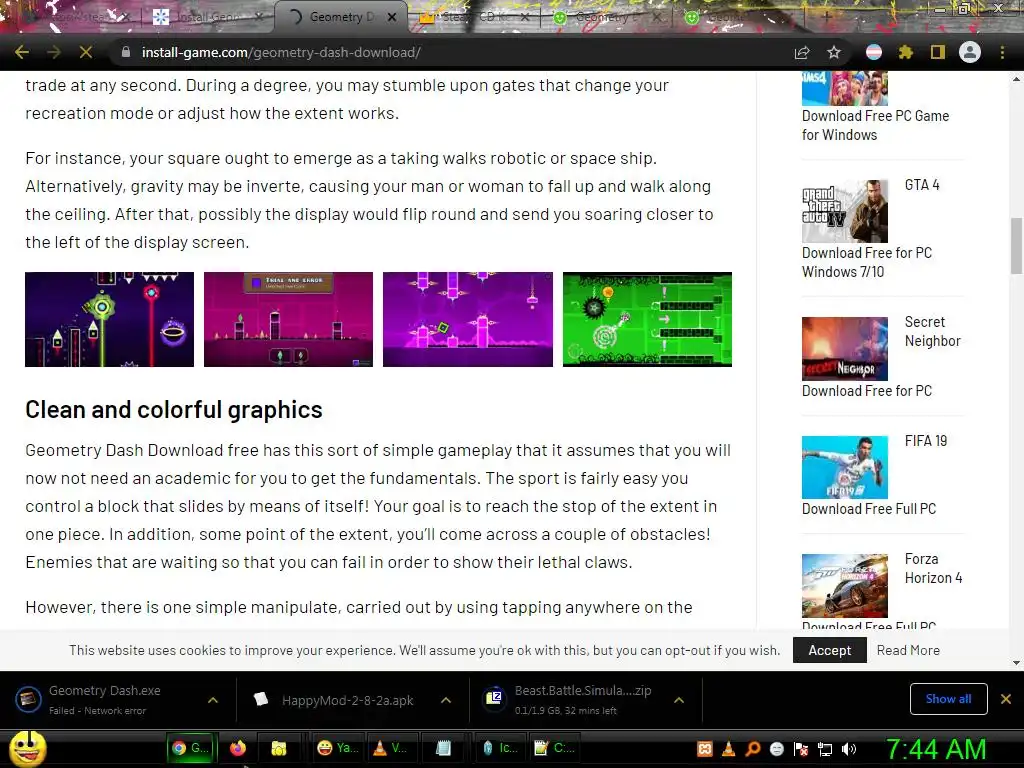Stop loading the page

(x=86, y=52)
